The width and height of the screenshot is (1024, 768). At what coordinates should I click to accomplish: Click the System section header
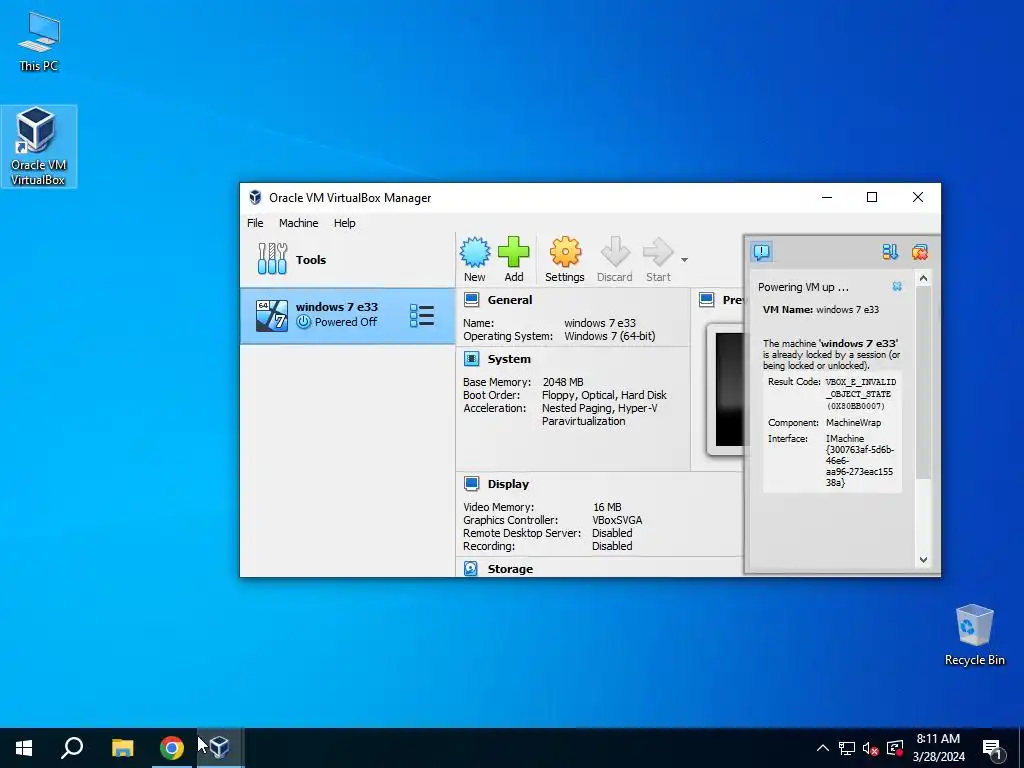(x=509, y=359)
